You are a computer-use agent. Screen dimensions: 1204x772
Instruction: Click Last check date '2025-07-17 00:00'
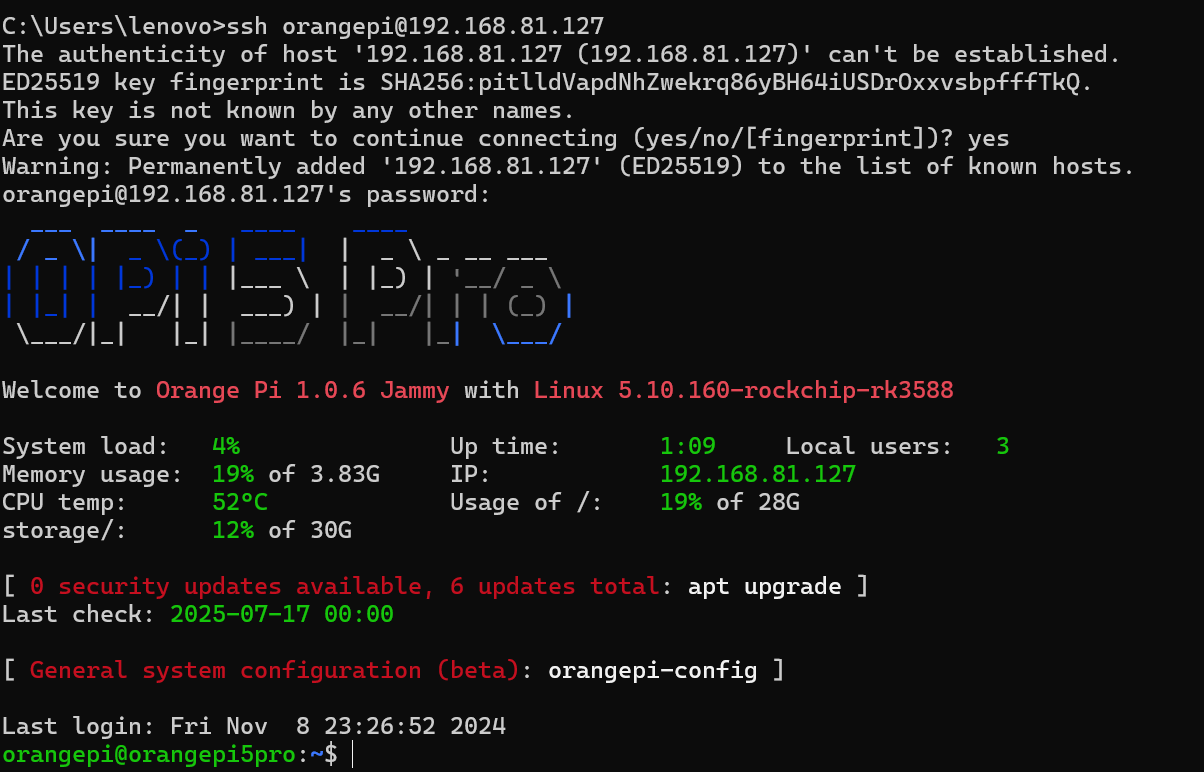click(x=282, y=613)
